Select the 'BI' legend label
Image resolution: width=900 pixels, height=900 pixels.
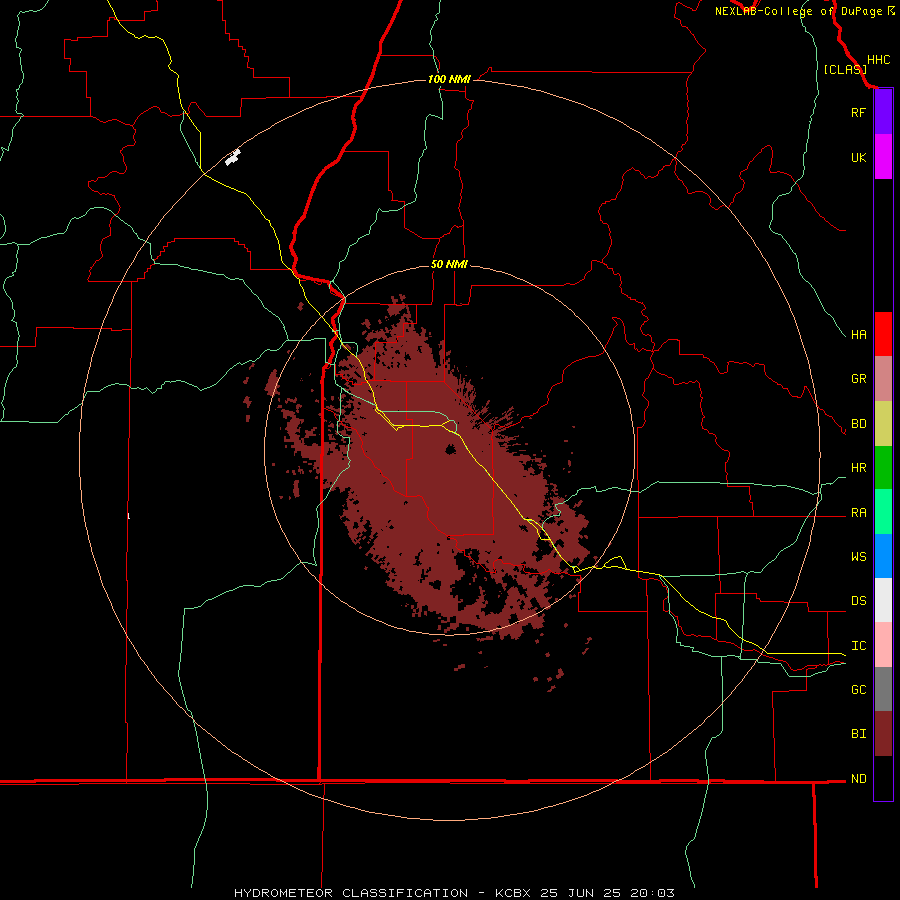tap(858, 734)
